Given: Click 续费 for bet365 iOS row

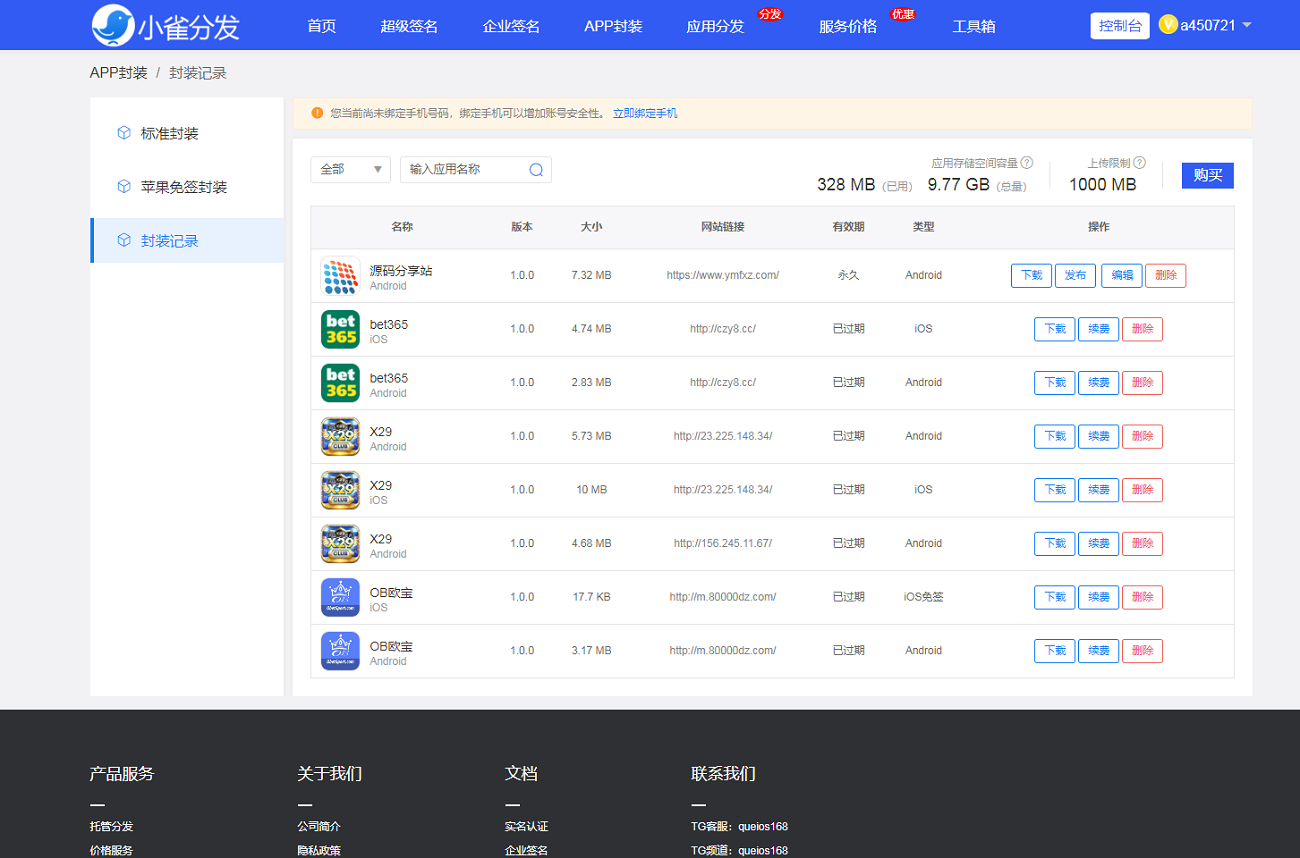Looking at the screenshot, I should coord(1098,329).
